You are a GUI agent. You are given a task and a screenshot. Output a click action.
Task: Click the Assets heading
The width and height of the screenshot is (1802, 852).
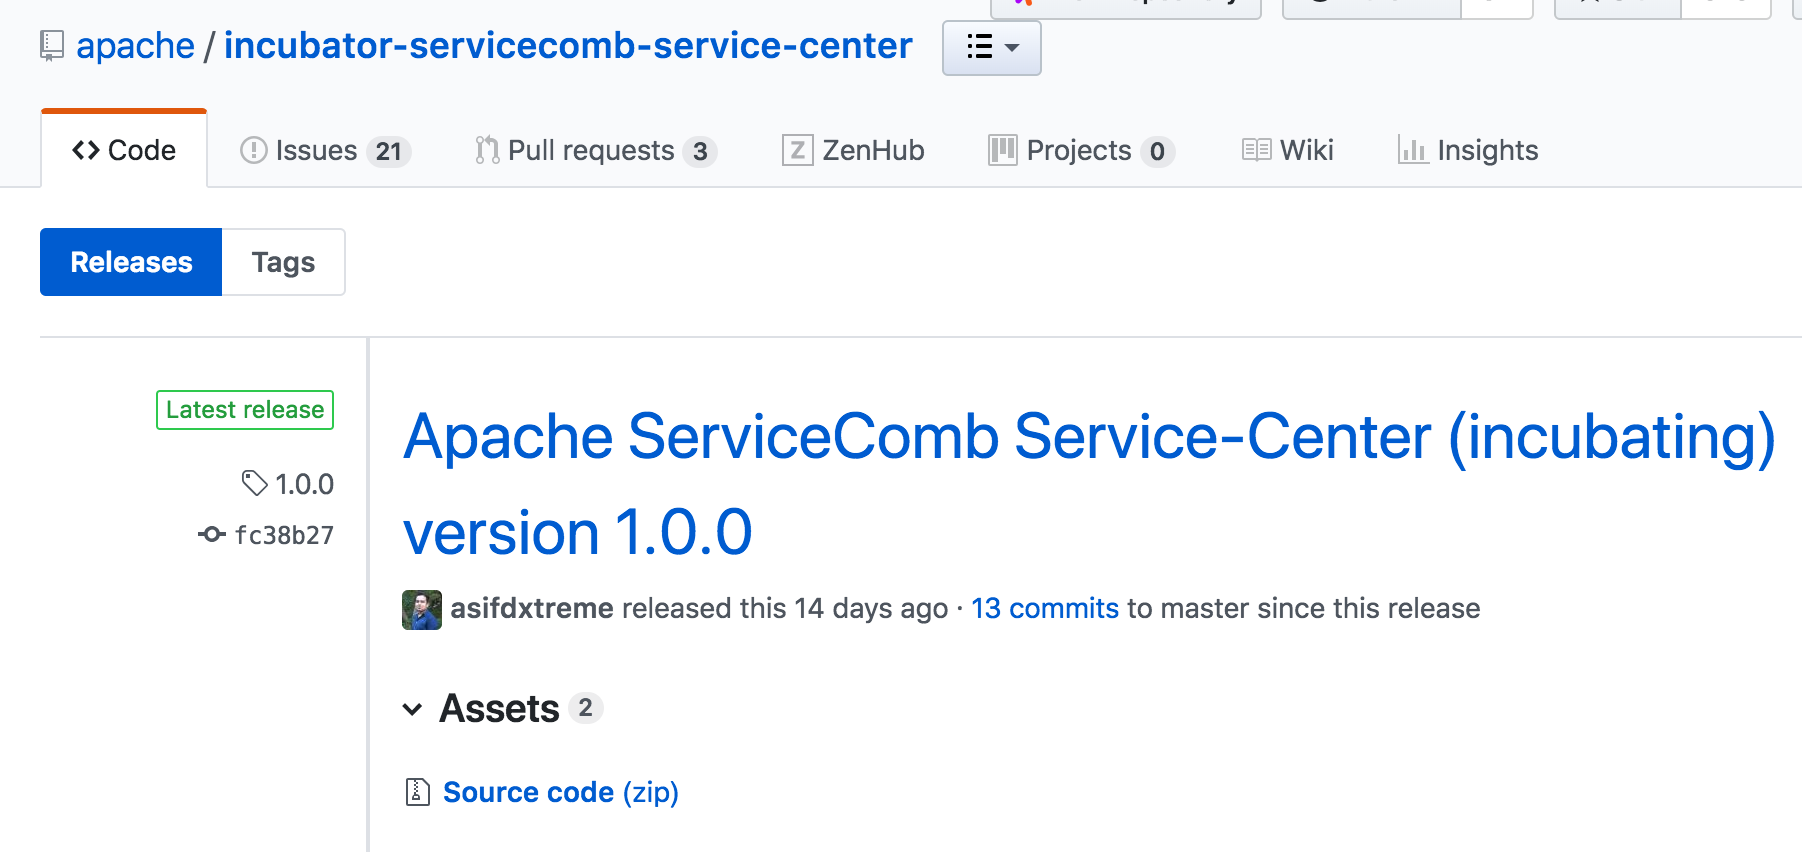499,709
